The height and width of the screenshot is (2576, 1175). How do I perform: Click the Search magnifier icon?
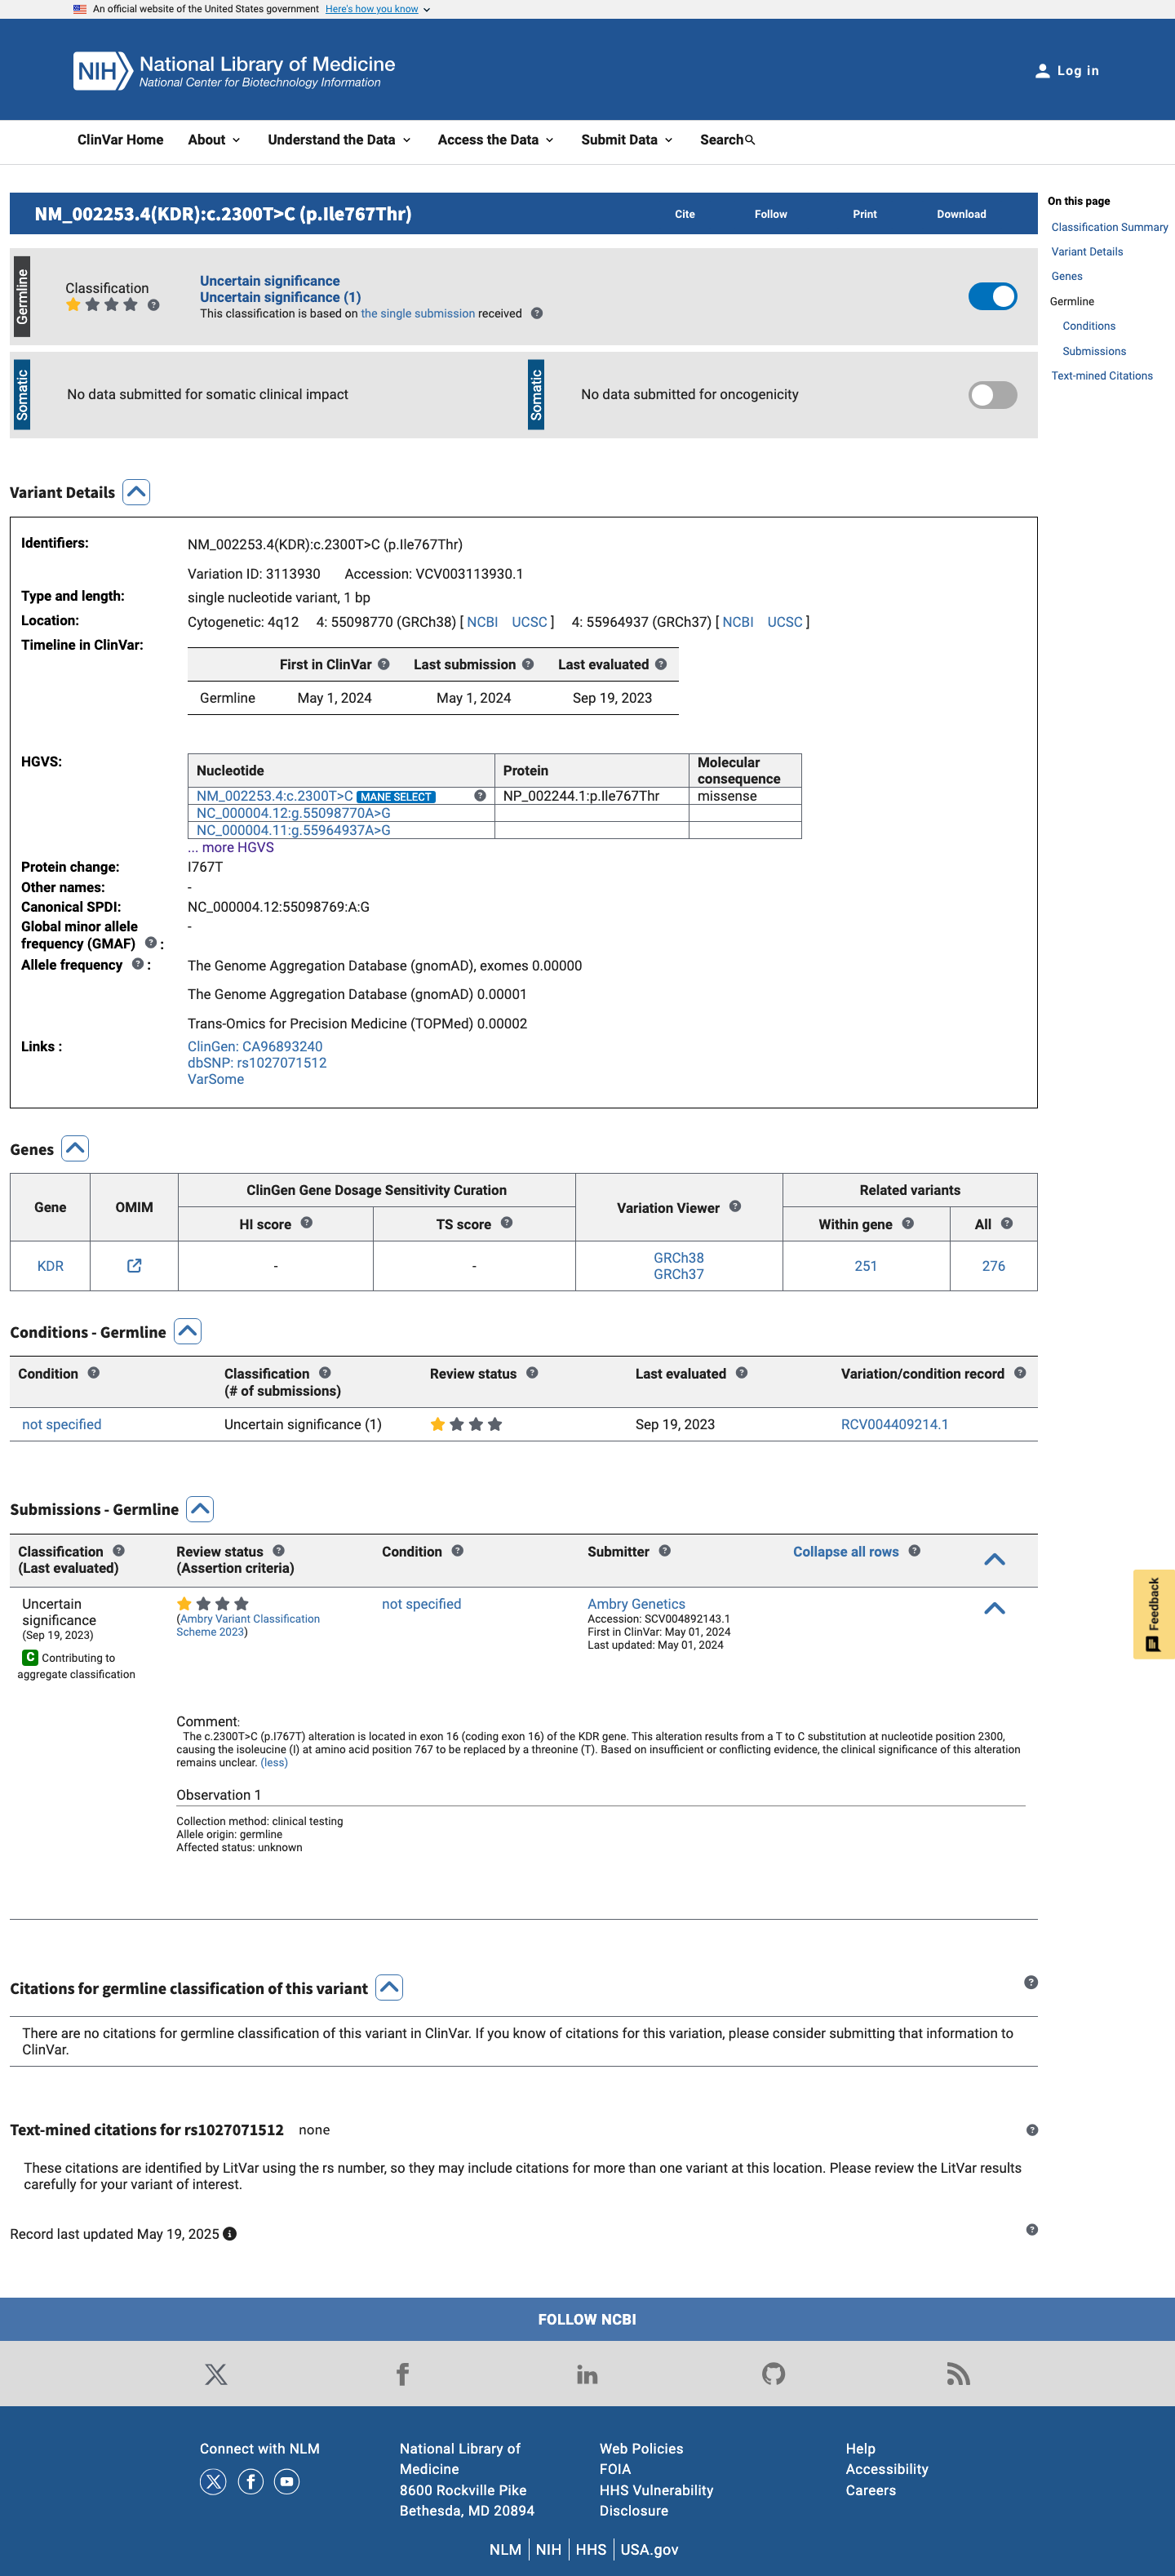[x=750, y=140]
